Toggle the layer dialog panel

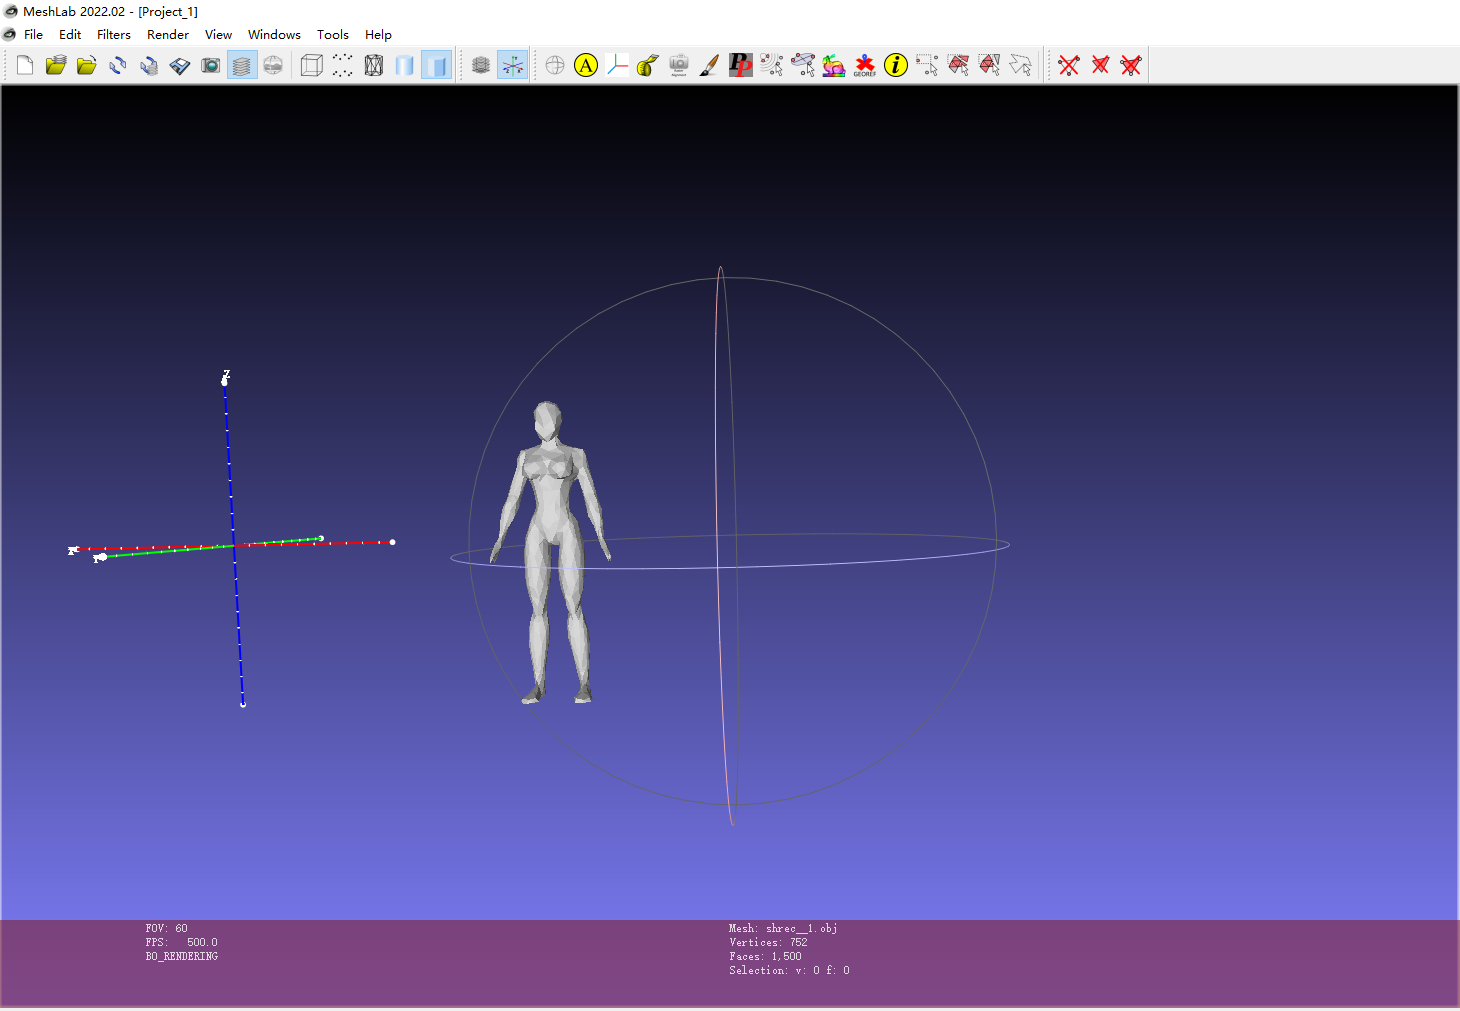[x=242, y=66]
